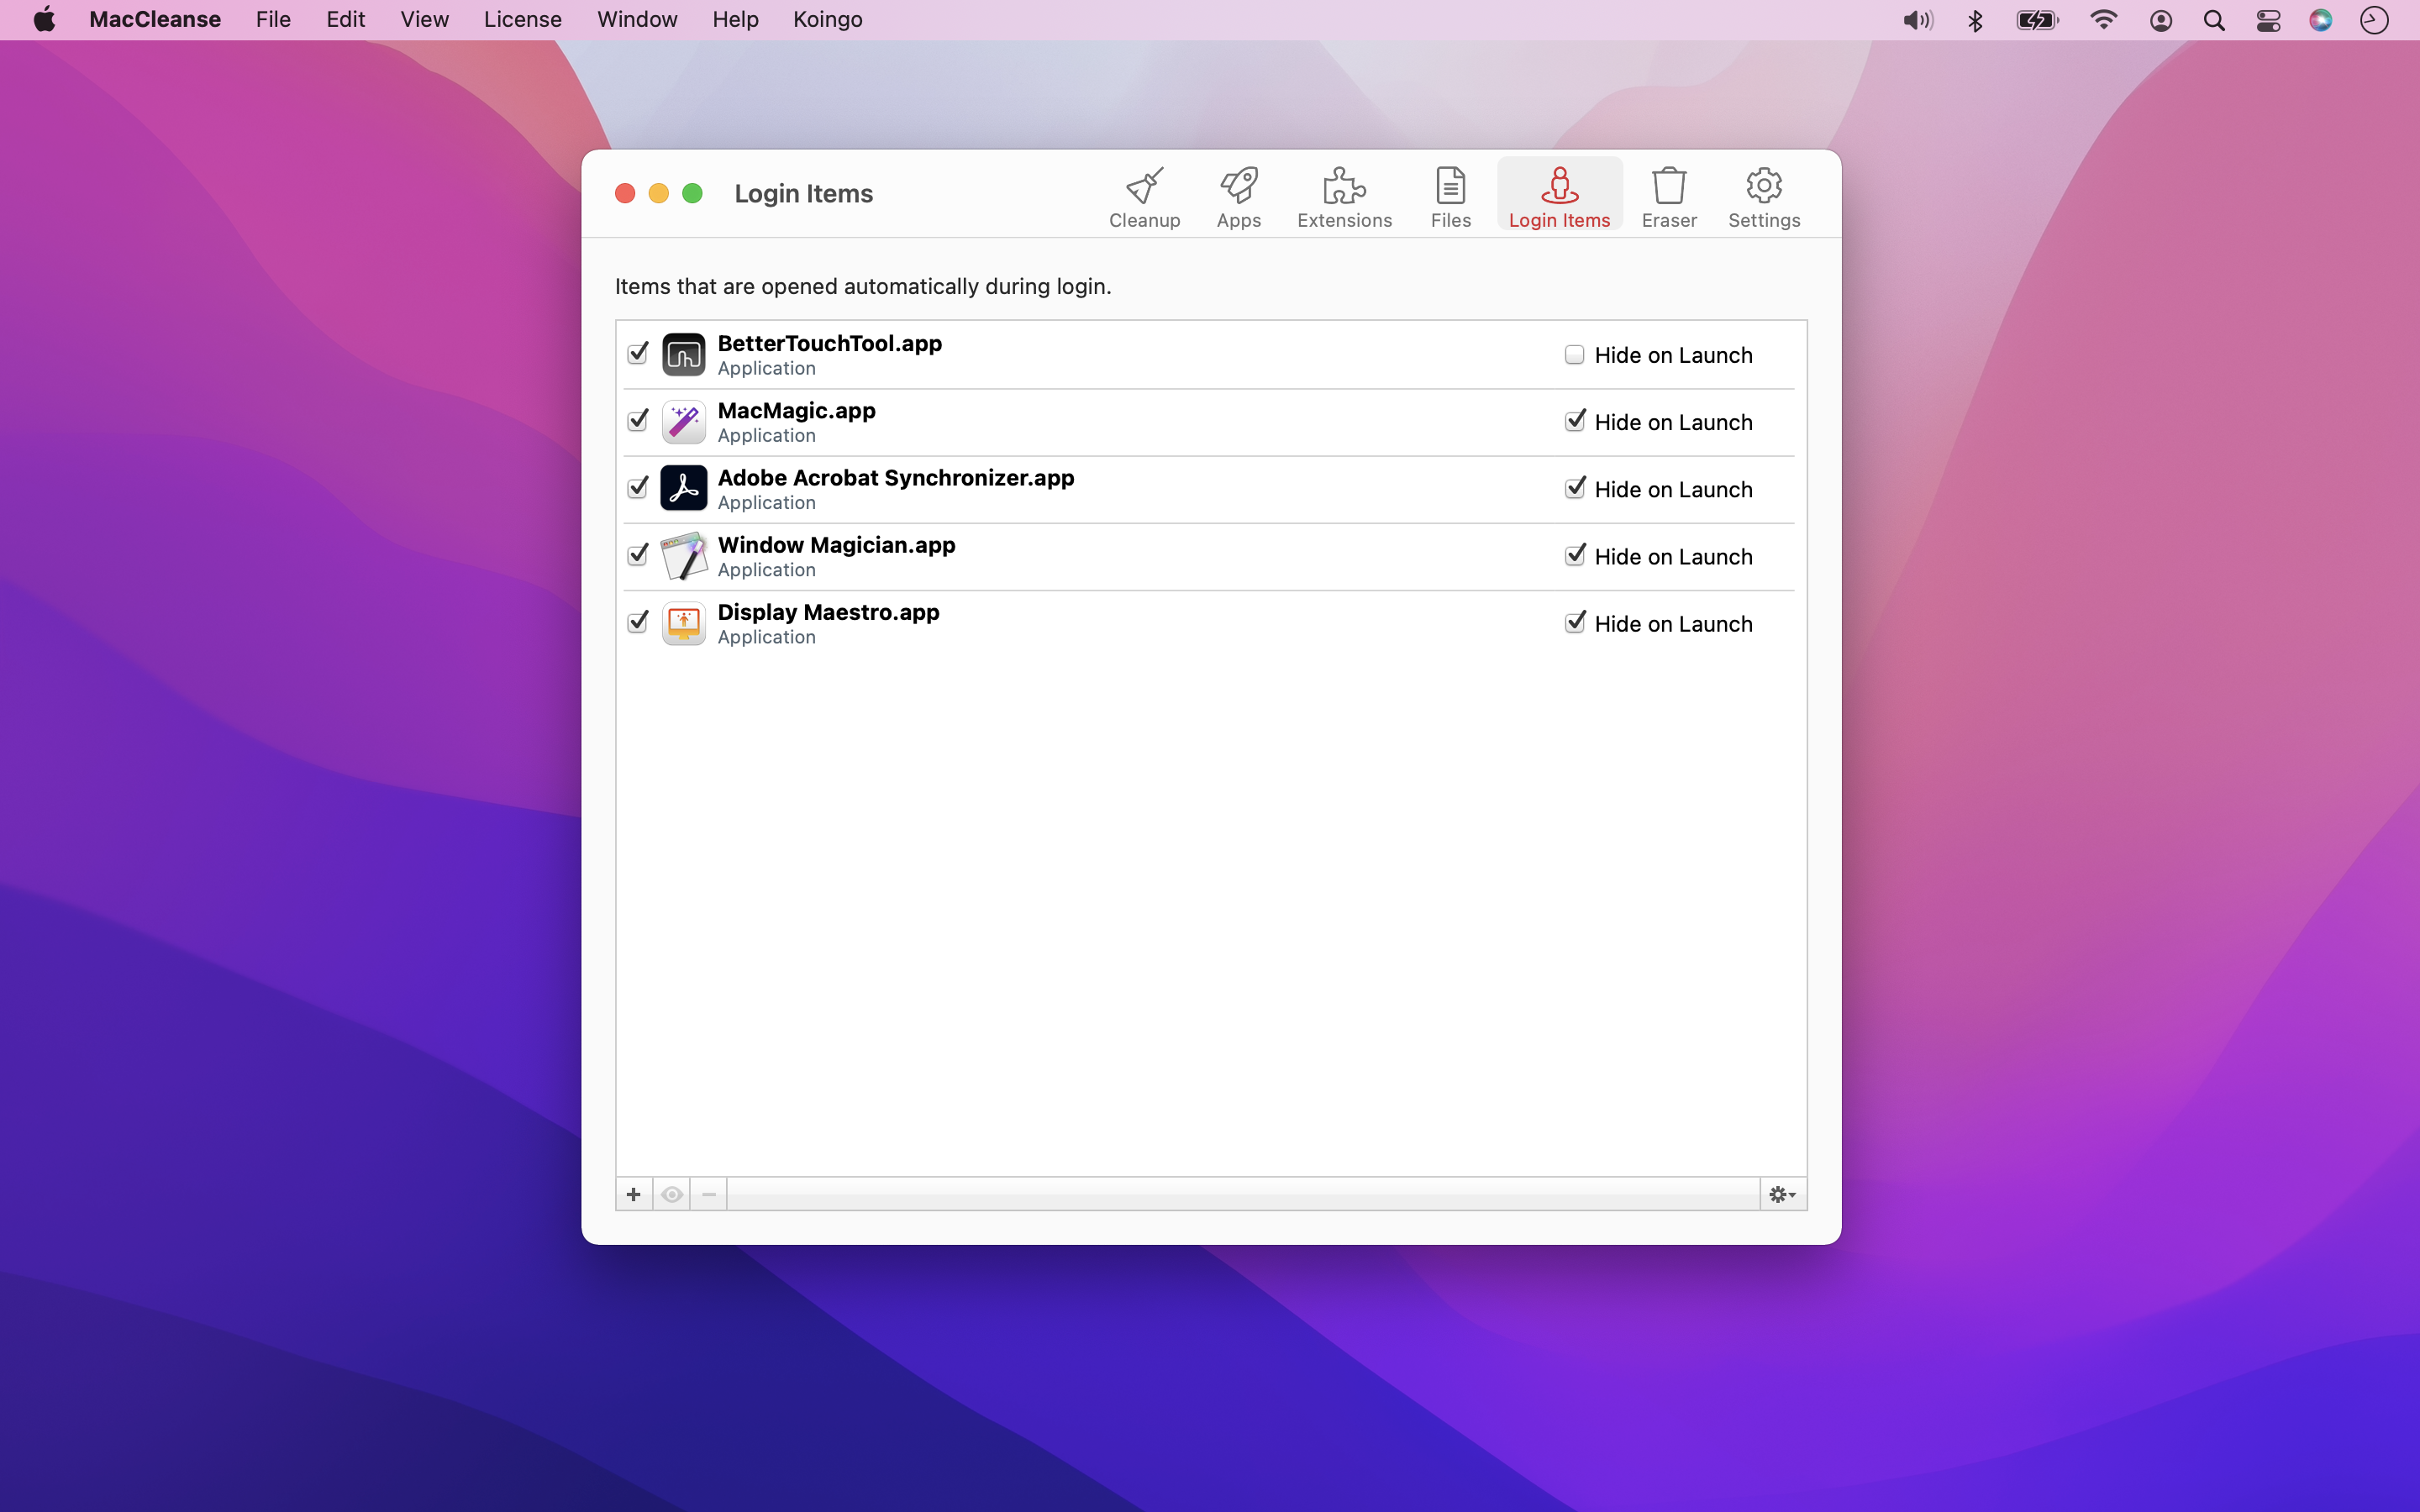This screenshot has height=1512, width=2420.
Task: Go to the Files document section
Action: point(1450,197)
